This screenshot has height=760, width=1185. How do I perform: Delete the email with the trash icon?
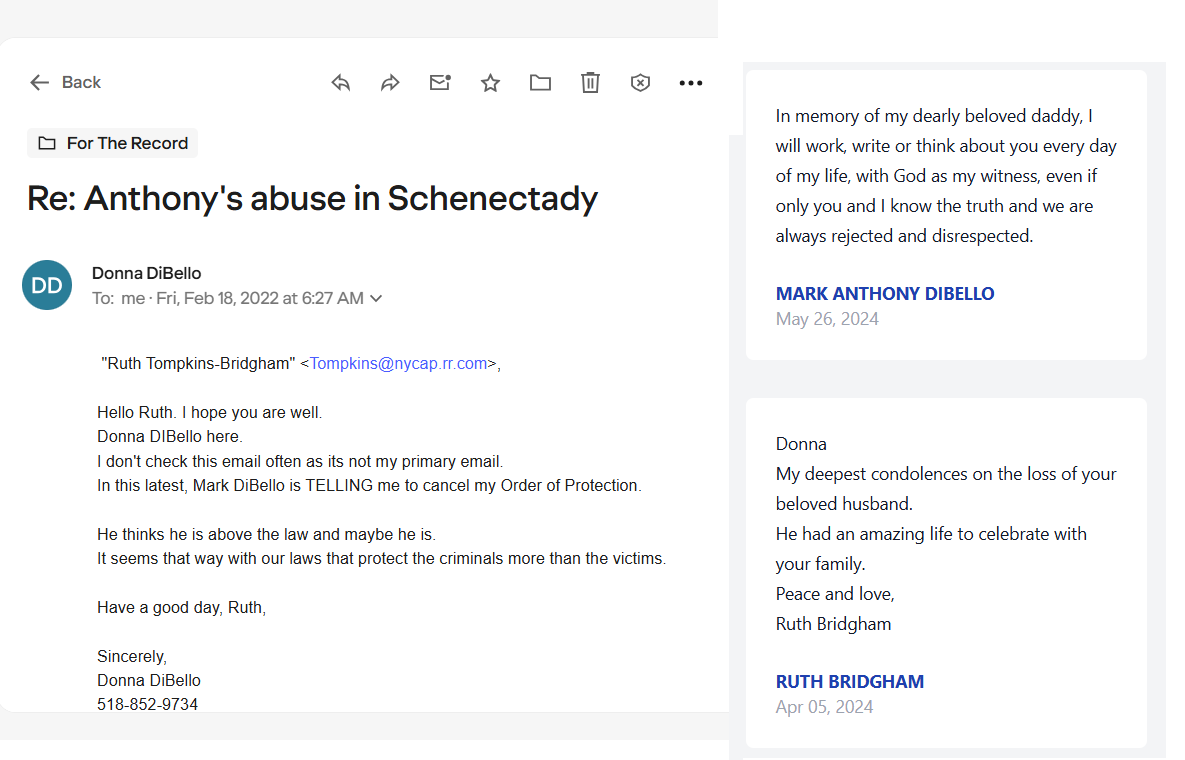pyautogui.click(x=590, y=83)
